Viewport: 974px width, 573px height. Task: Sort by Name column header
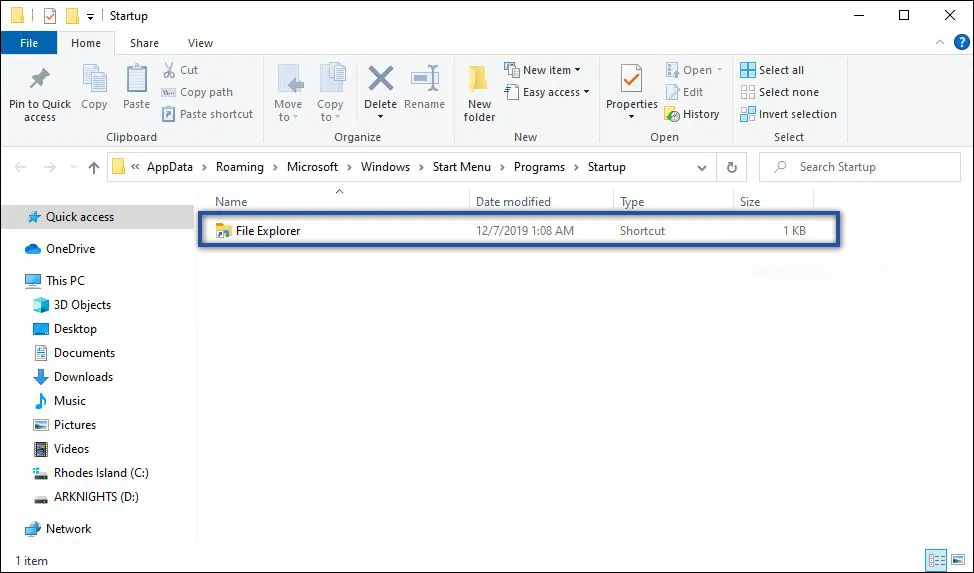(231, 202)
